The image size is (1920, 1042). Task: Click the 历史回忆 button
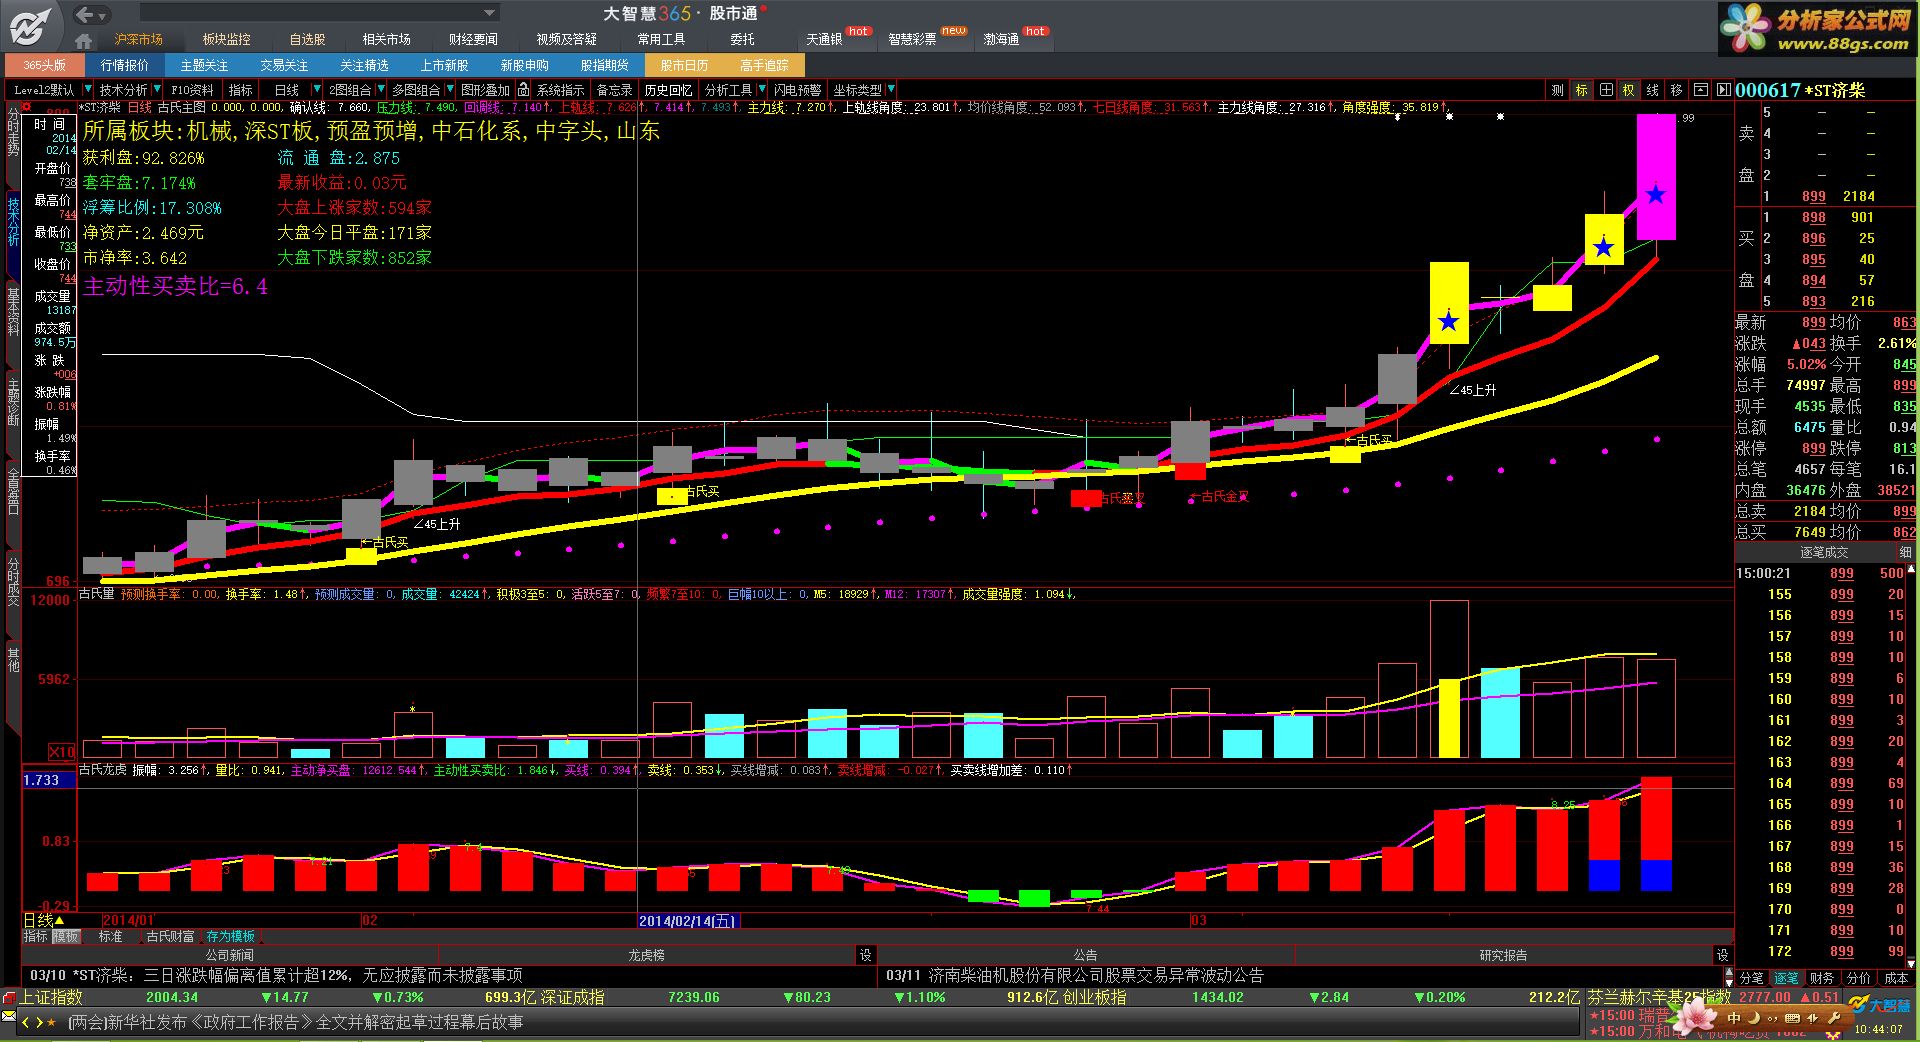(x=667, y=90)
